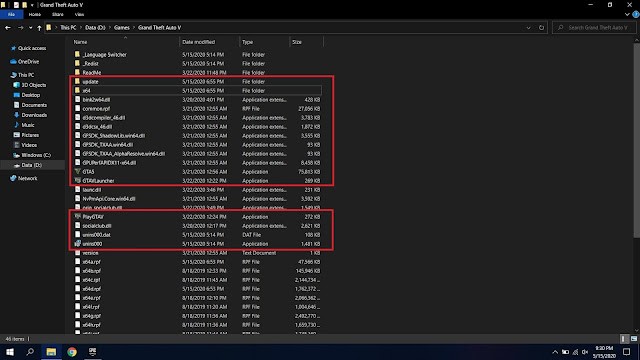Click the scrollbar down arrow in file list
Viewport: 640px width, 360px height.
[x=637, y=331]
